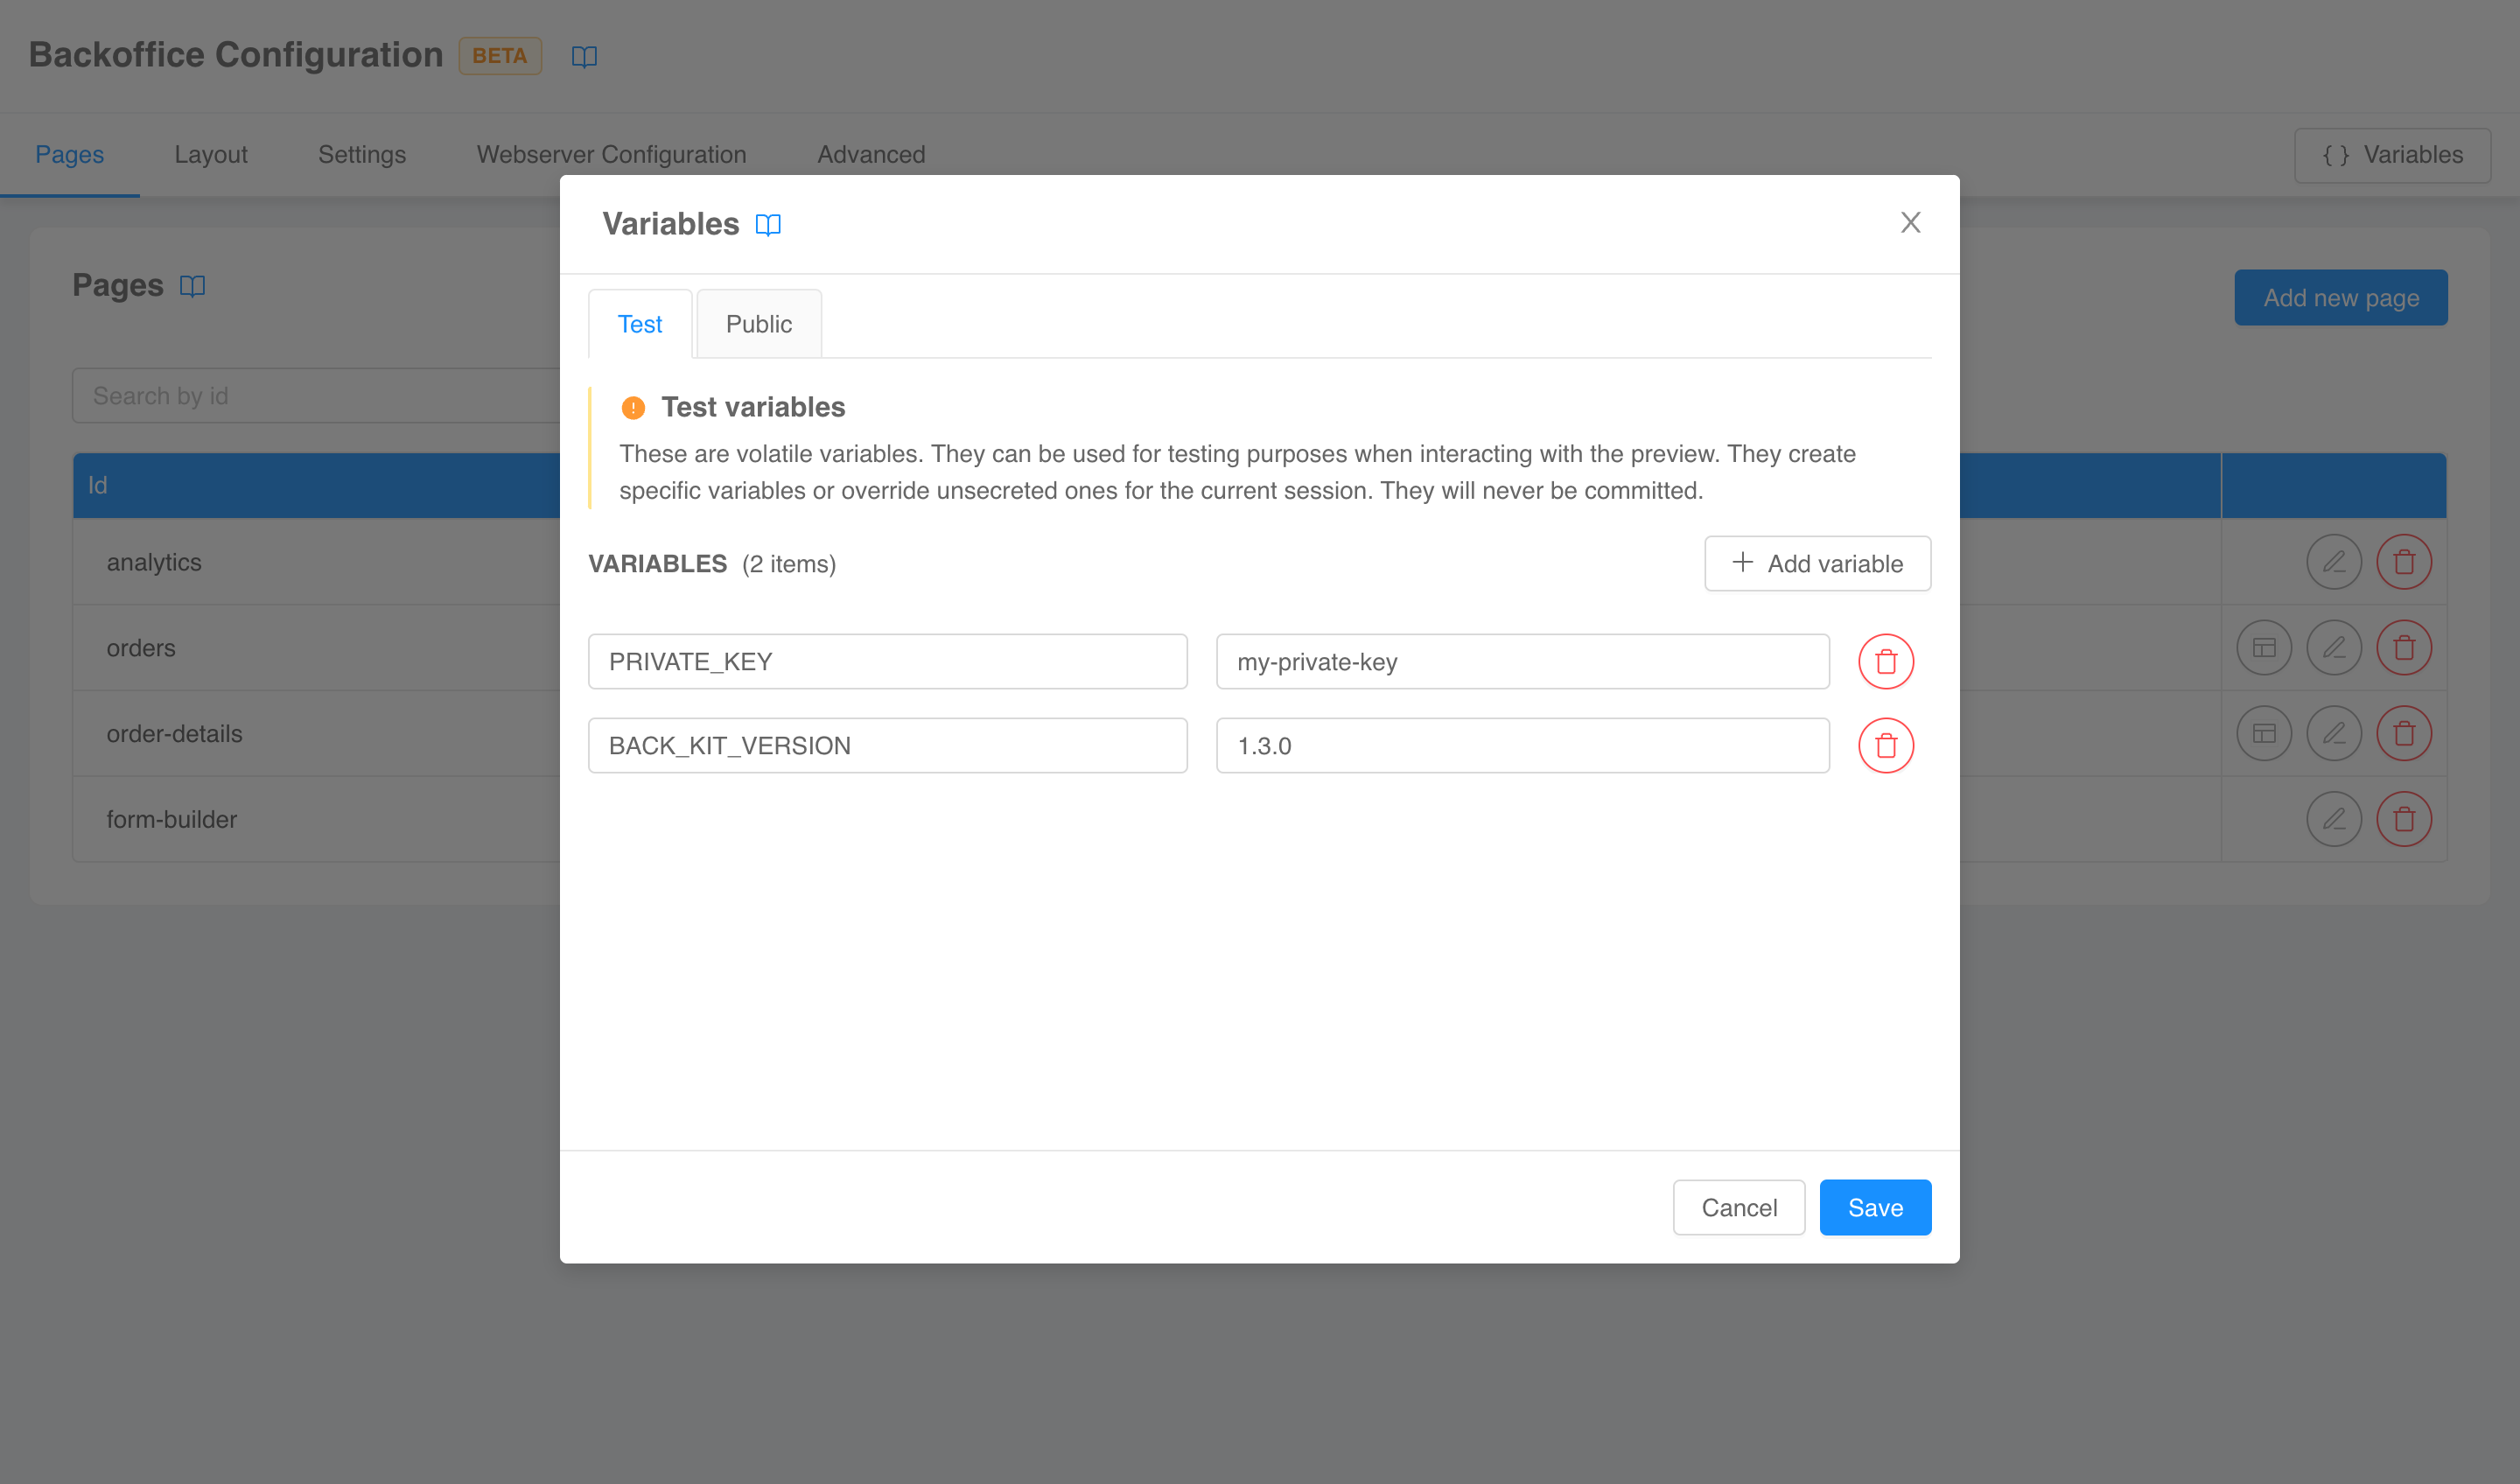Click the grid icon in the orders row
The height and width of the screenshot is (1484, 2520).
[x=2264, y=647]
